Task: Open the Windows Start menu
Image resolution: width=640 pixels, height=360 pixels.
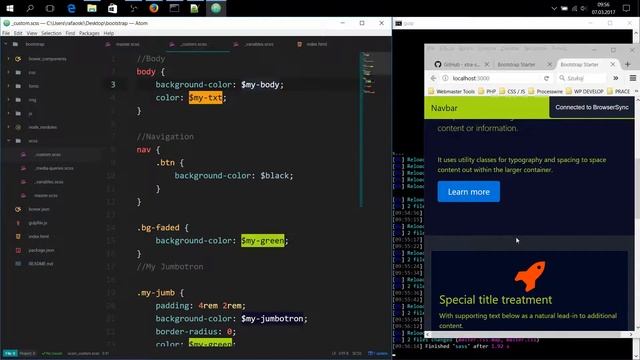Action: coord(10,8)
